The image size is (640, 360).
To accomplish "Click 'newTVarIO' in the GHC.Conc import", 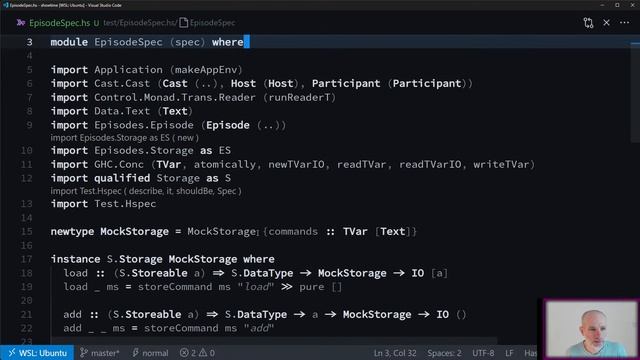I will point(296,164).
